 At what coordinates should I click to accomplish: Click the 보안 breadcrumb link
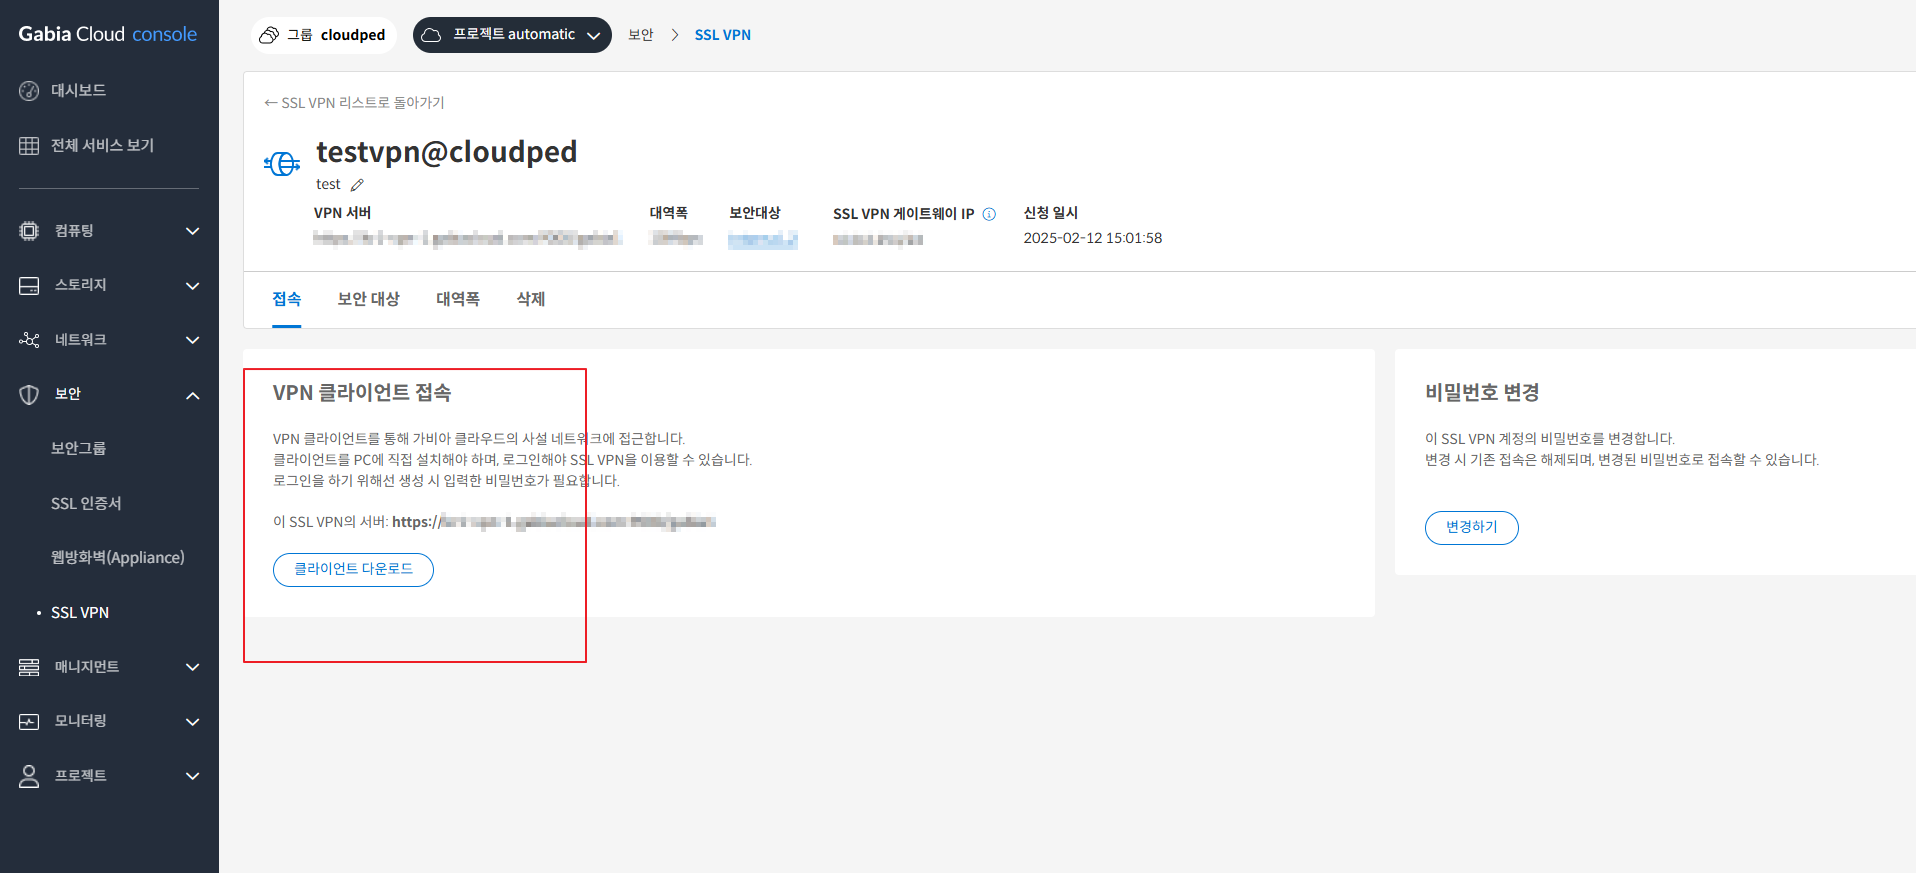click(641, 35)
